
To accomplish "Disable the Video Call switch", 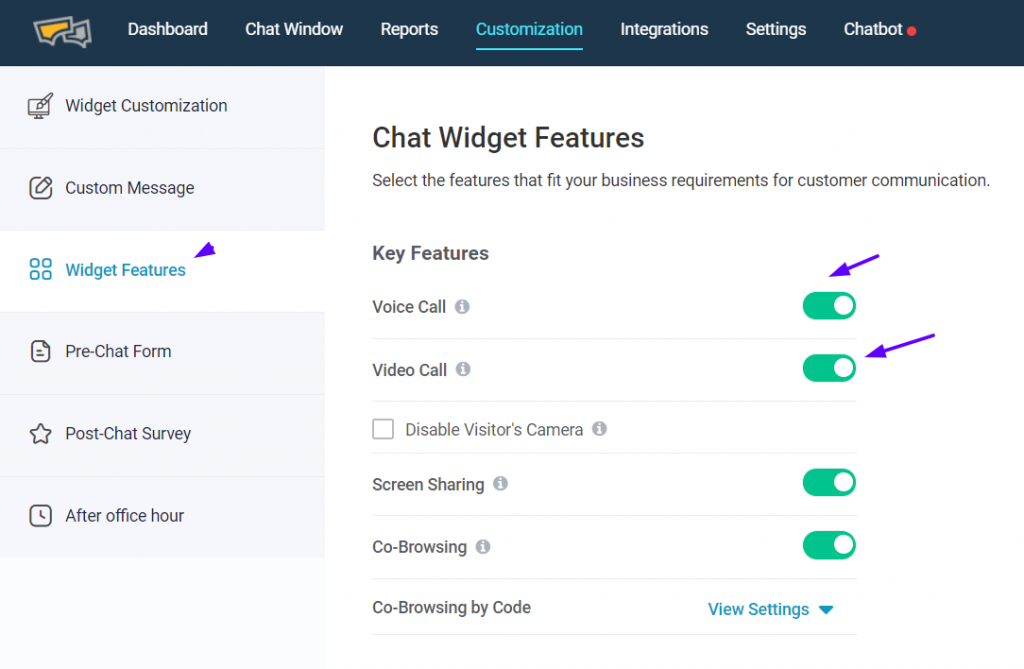I will [x=829, y=369].
